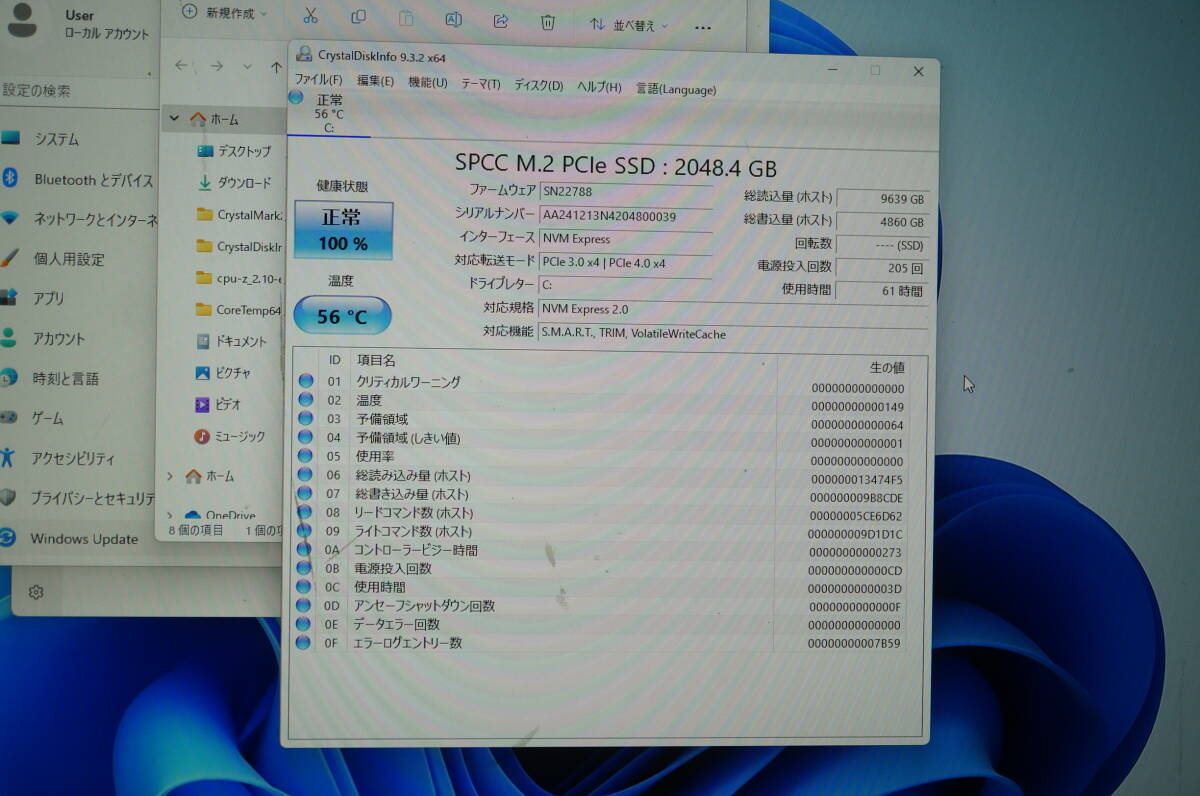
Task: Open デスクトップ in Explorer sidebar
Action: pos(233,151)
